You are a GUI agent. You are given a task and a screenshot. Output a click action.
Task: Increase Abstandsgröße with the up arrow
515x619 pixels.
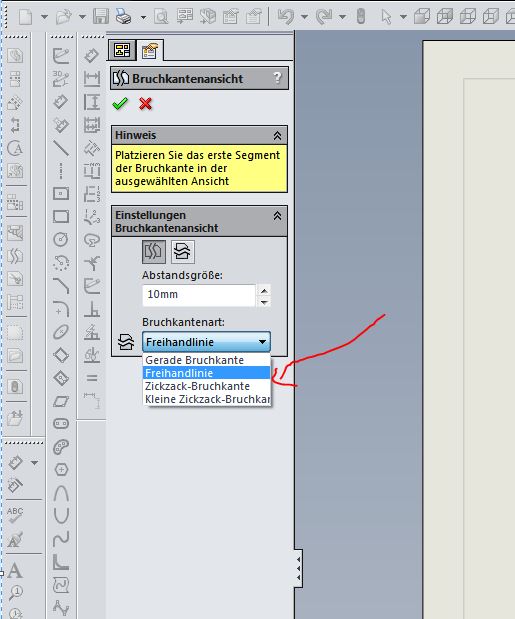coord(264,291)
